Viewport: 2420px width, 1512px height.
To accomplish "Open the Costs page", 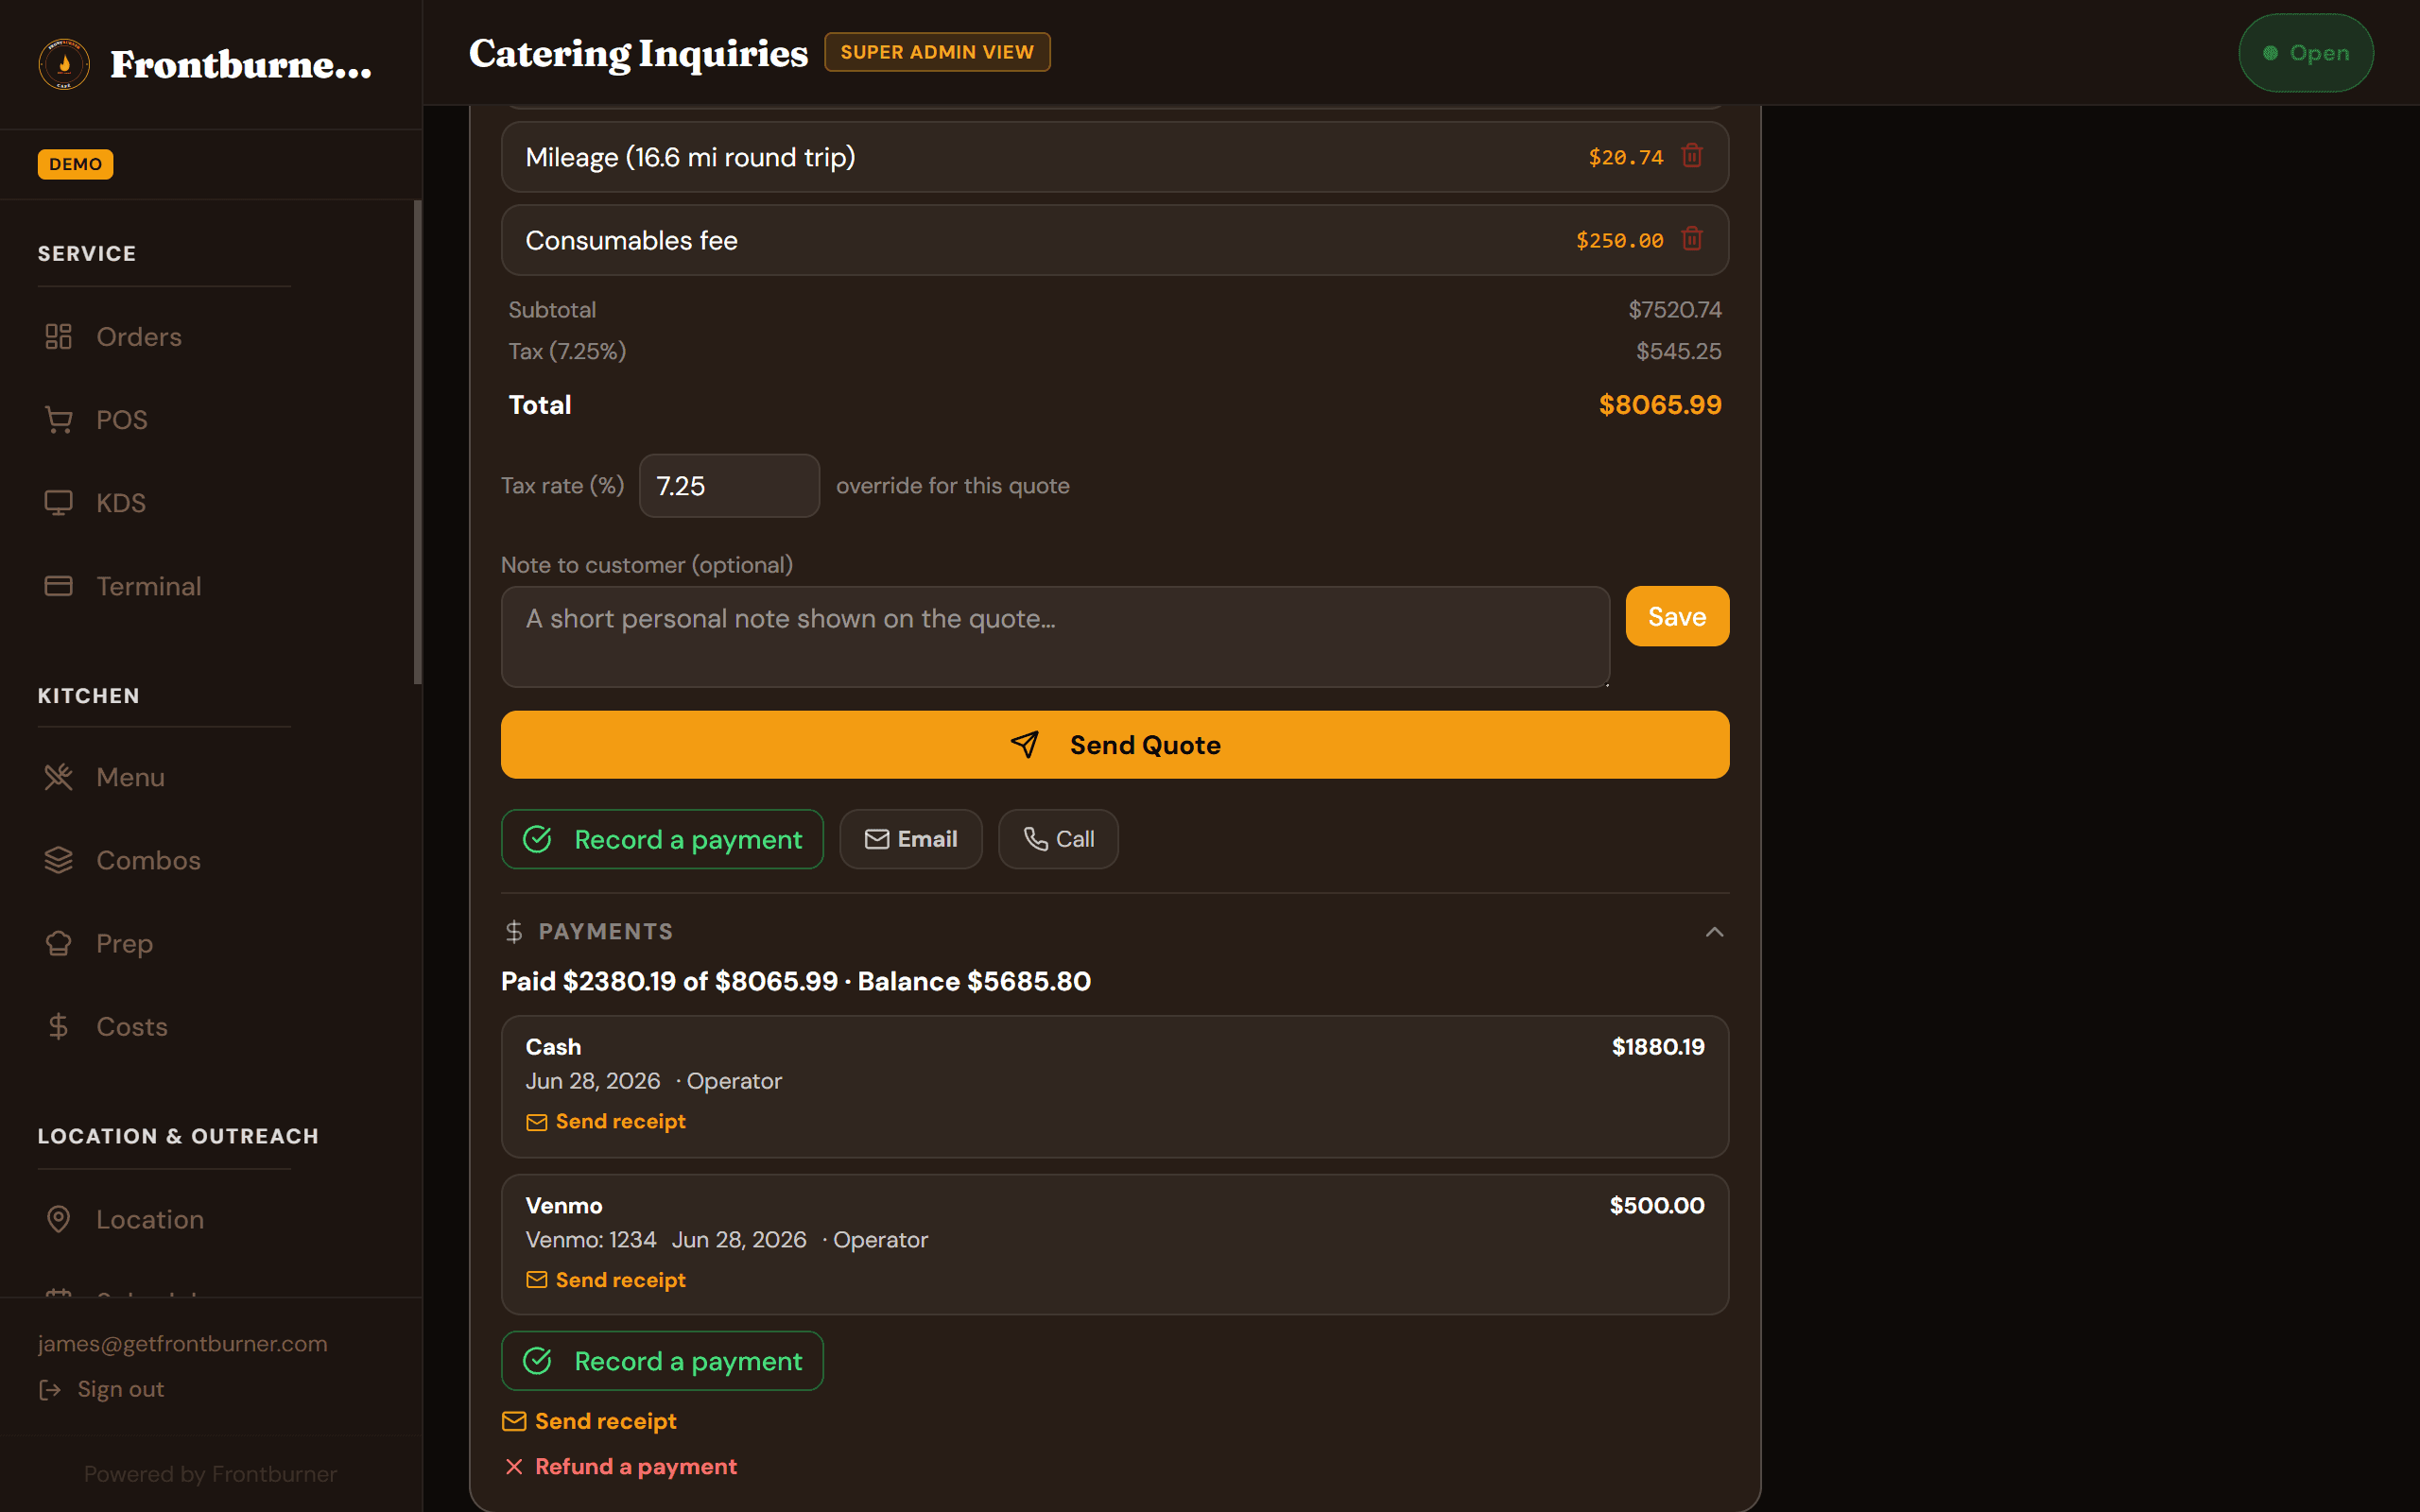I will [132, 1026].
